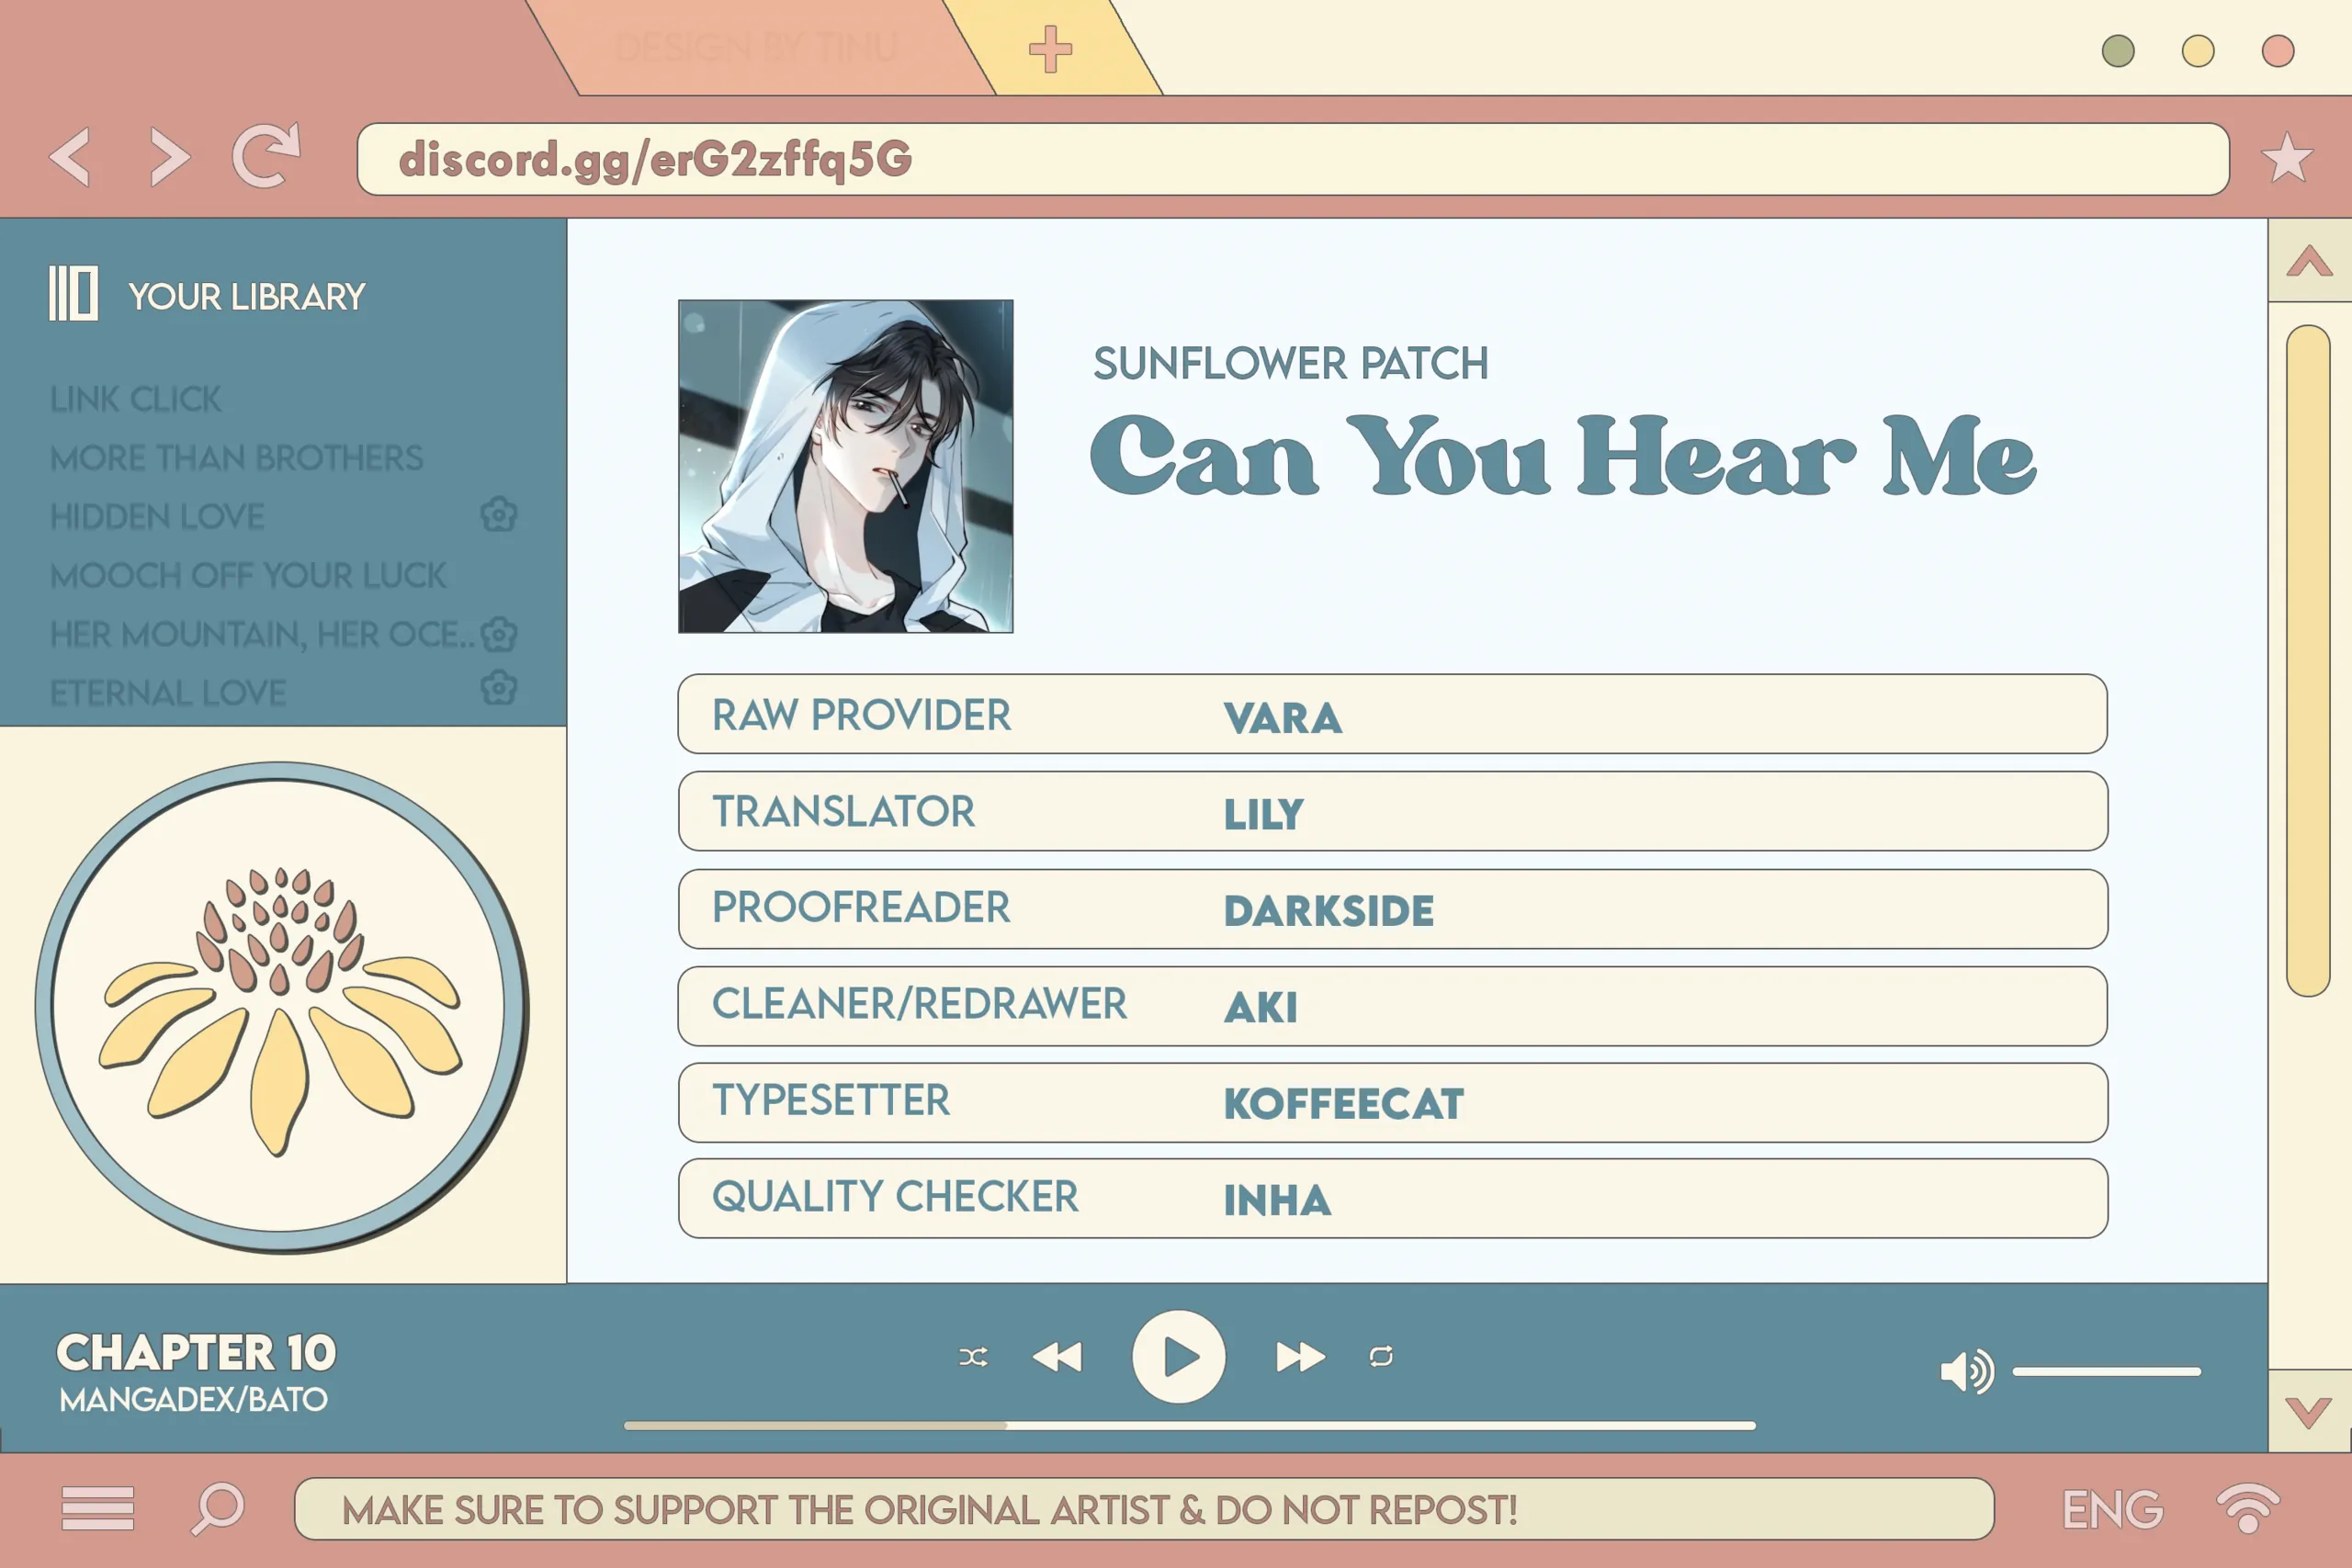Click the browser back arrow
Viewport: 2352px width, 1568px height.
(x=70, y=157)
